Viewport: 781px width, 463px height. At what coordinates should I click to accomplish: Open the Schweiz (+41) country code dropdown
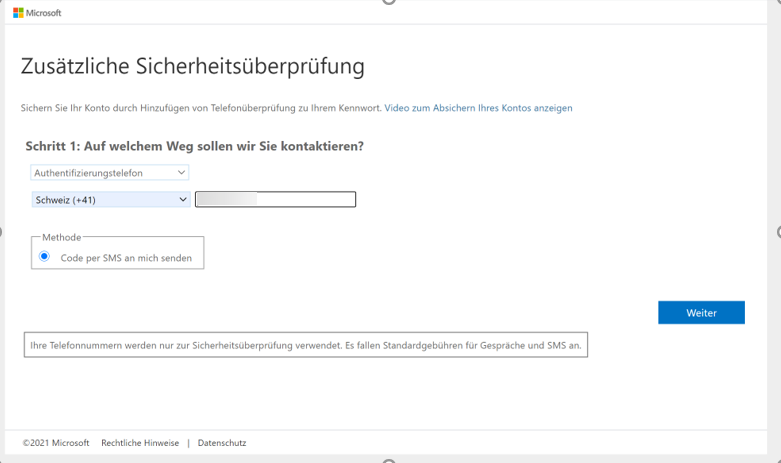(x=111, y=200)
